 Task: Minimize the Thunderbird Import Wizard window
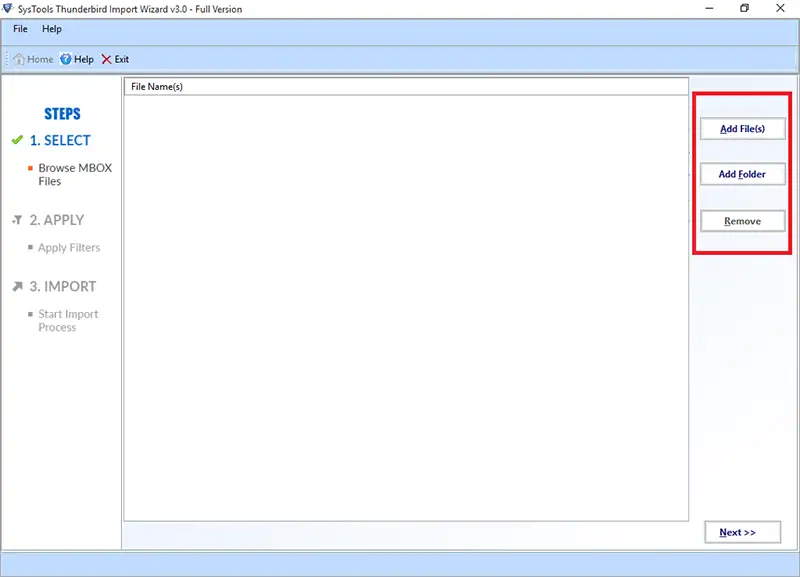[x=710, y=8]
